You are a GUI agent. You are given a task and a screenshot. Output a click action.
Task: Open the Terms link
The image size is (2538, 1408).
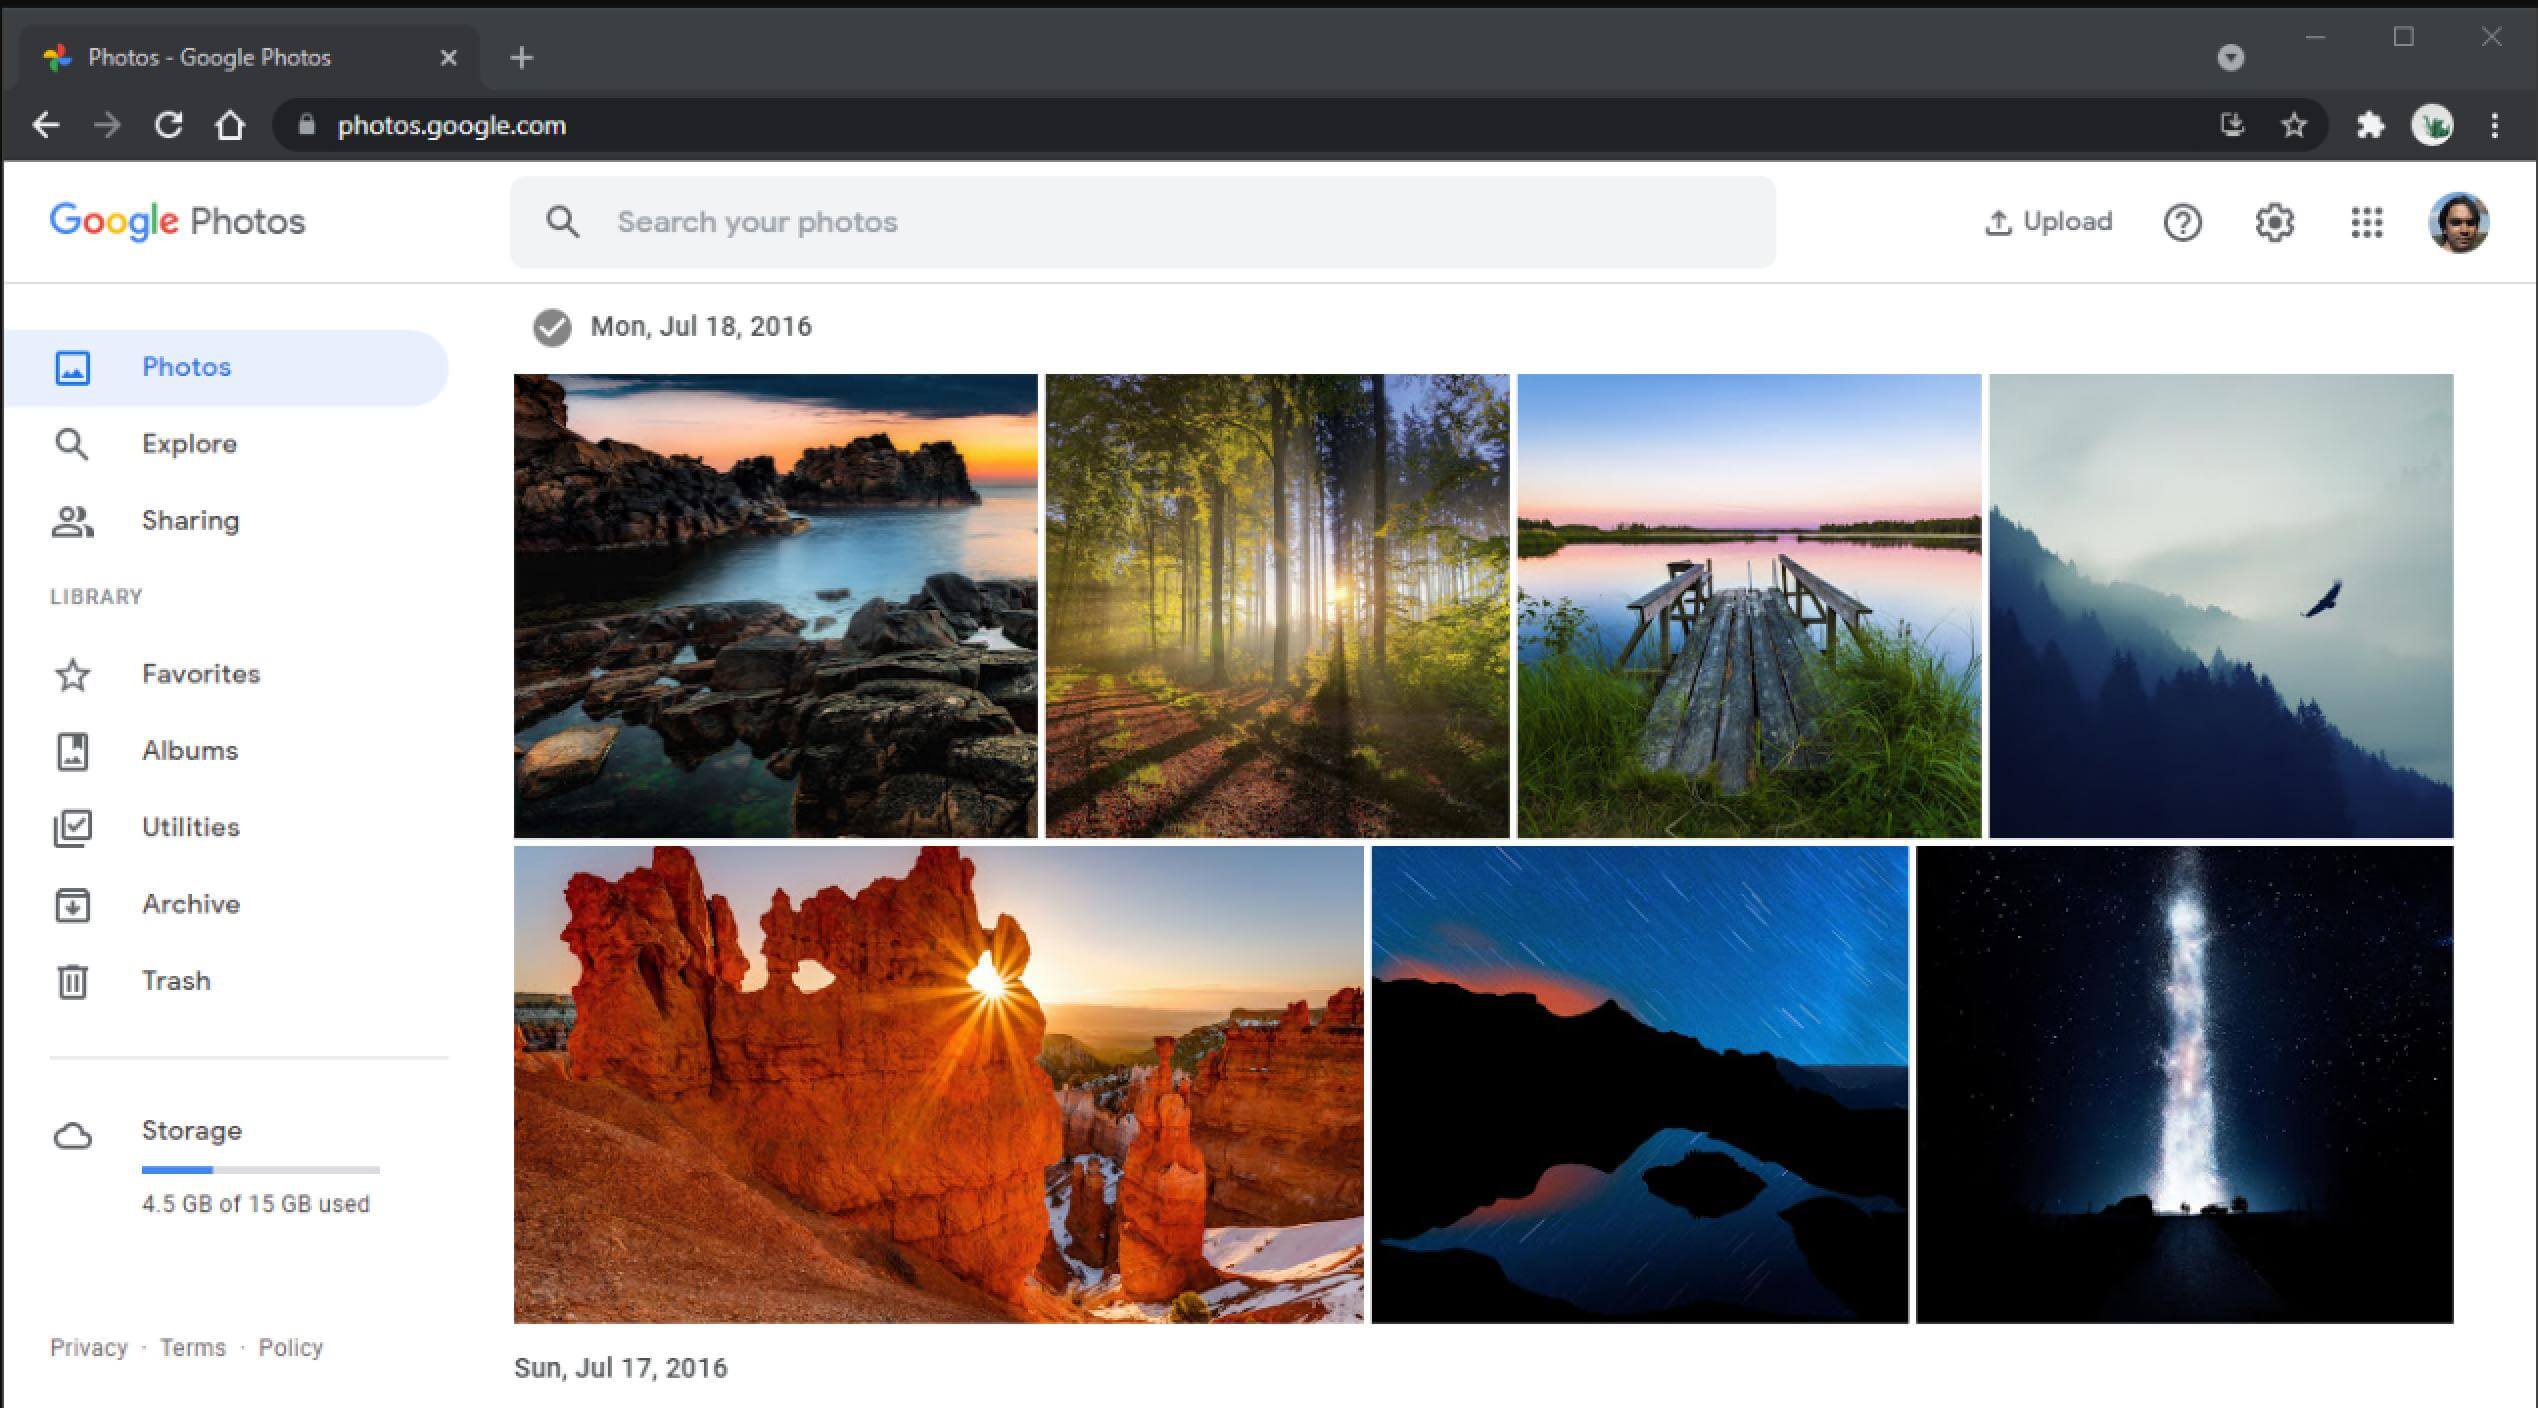[193, 1348]
